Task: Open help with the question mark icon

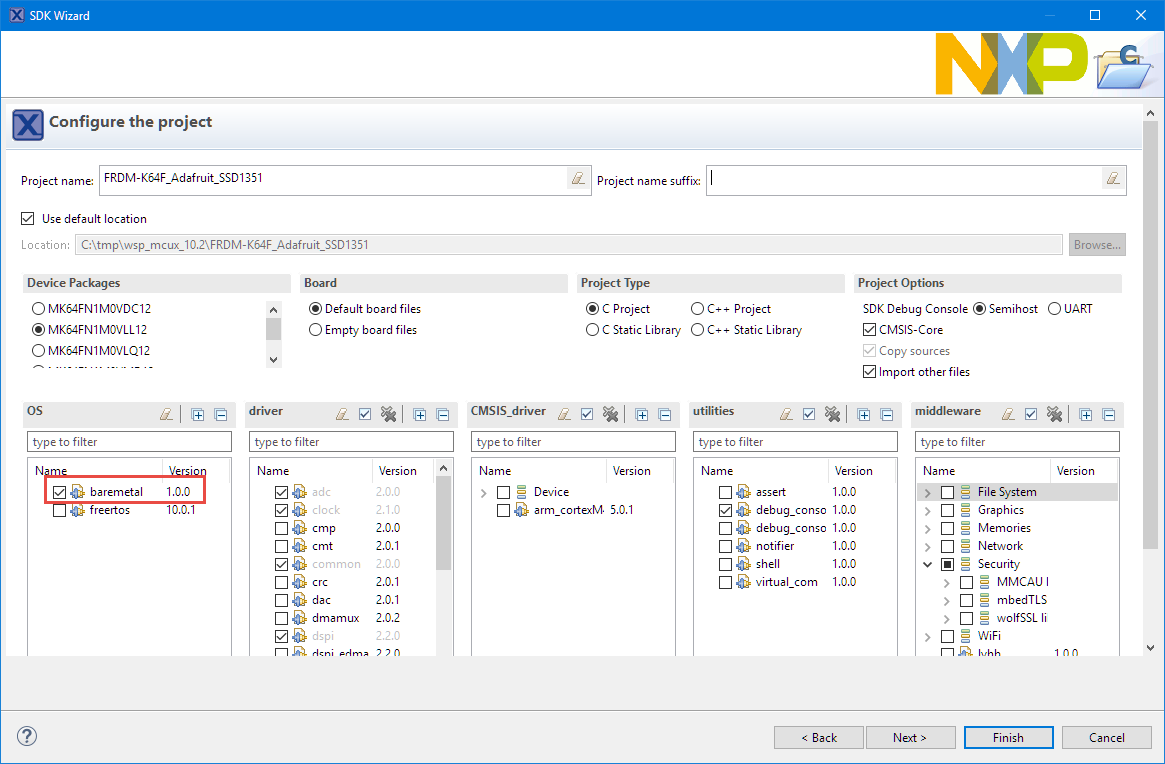Action: [x=27, y=737]
